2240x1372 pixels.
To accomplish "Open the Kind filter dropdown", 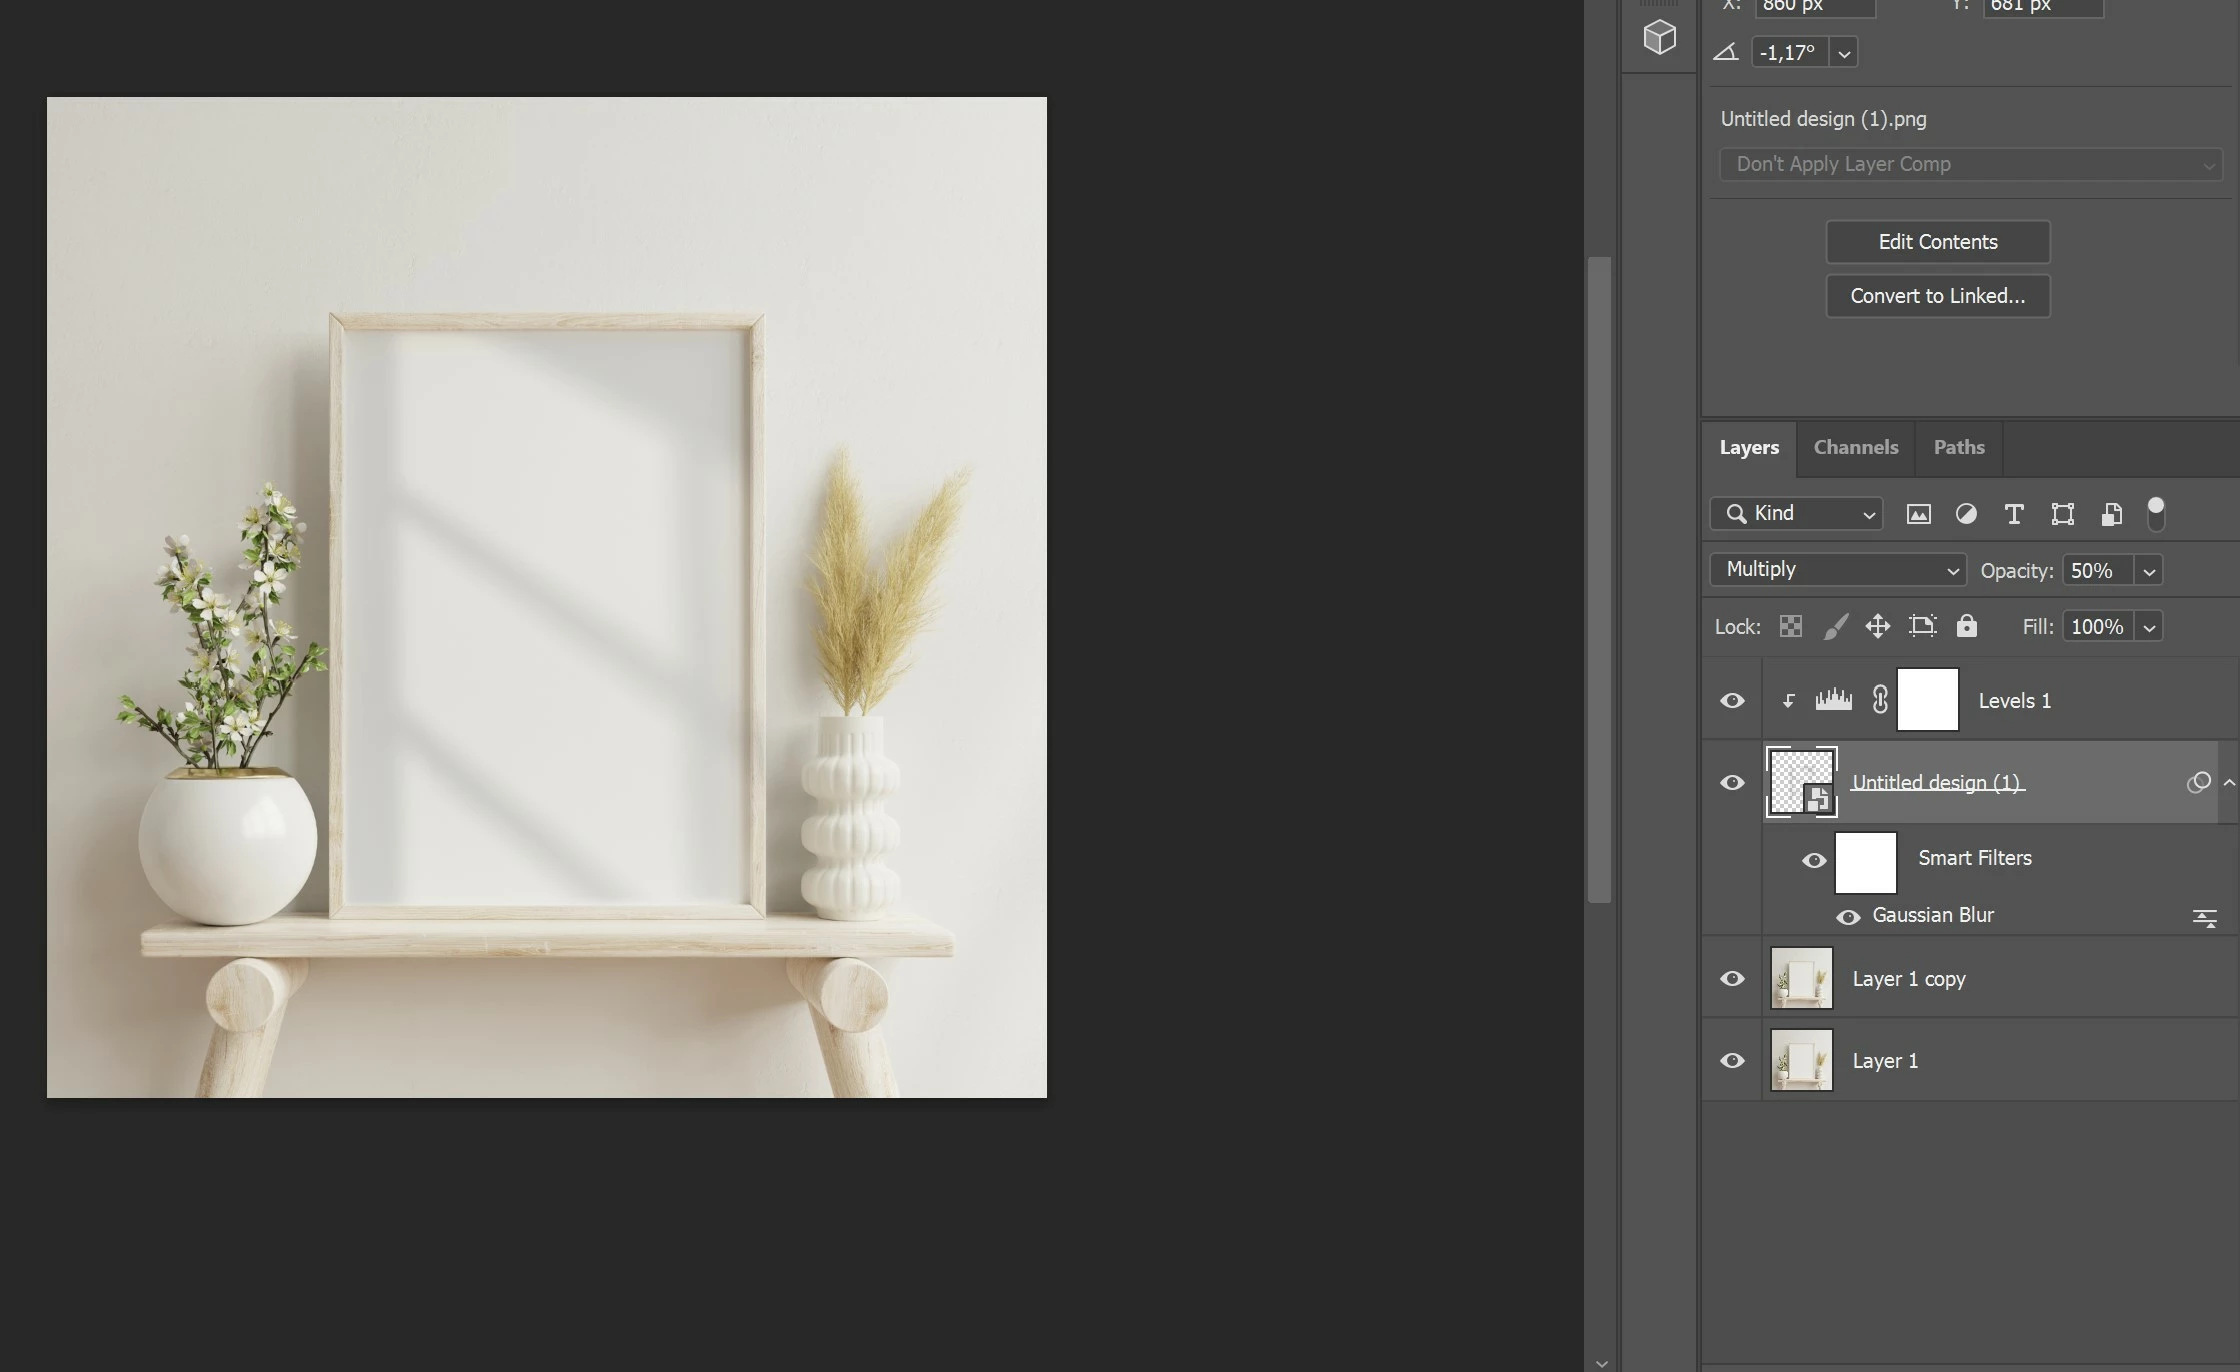I will coord(1796,514).
